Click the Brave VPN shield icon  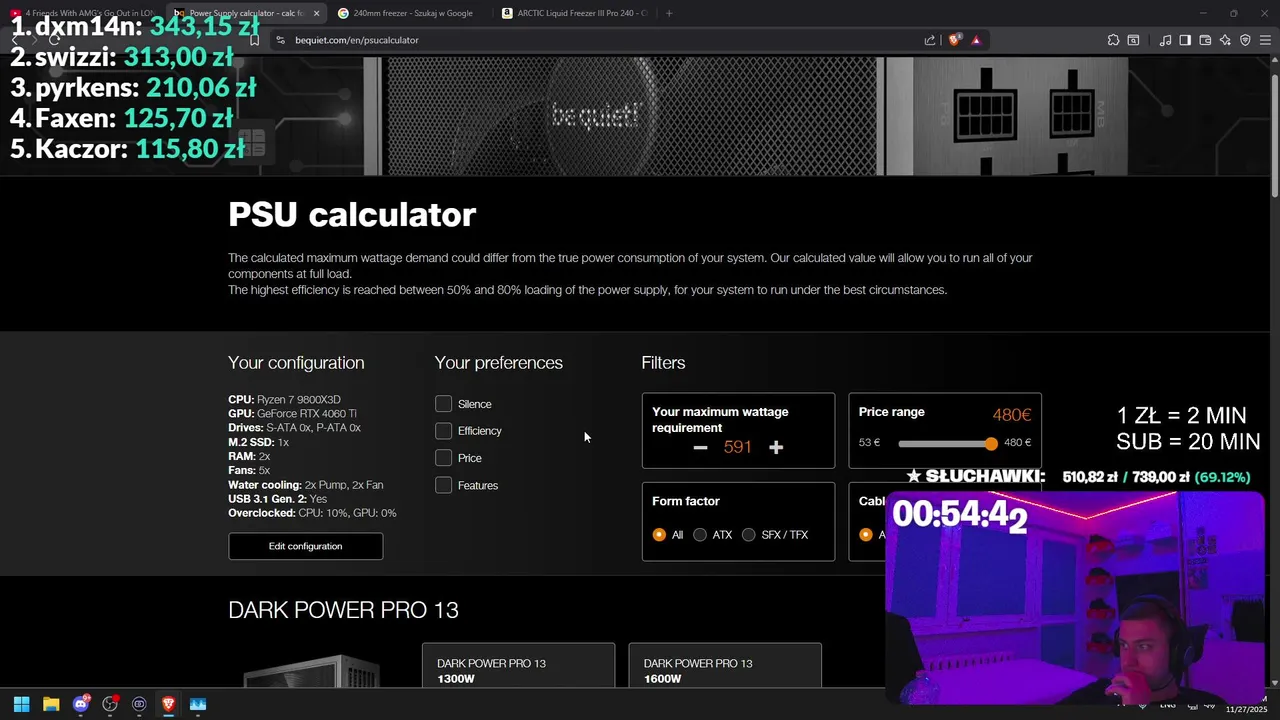(x=1245, y=40)
